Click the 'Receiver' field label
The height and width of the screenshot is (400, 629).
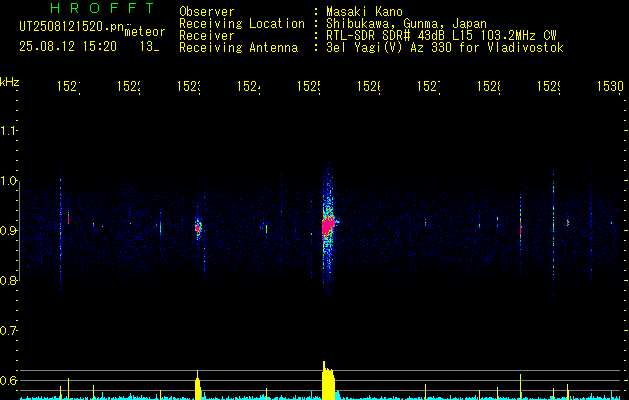coord(207,36)
